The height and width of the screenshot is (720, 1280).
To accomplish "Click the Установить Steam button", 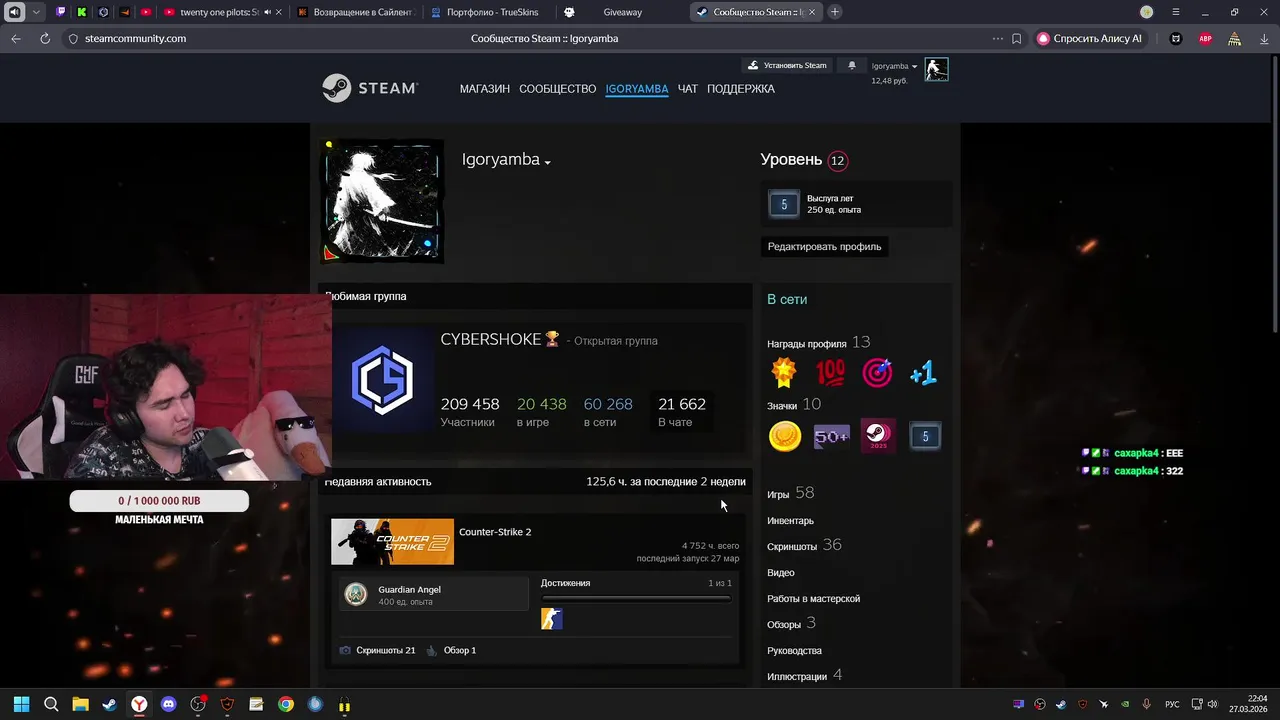I will (787, 65).
